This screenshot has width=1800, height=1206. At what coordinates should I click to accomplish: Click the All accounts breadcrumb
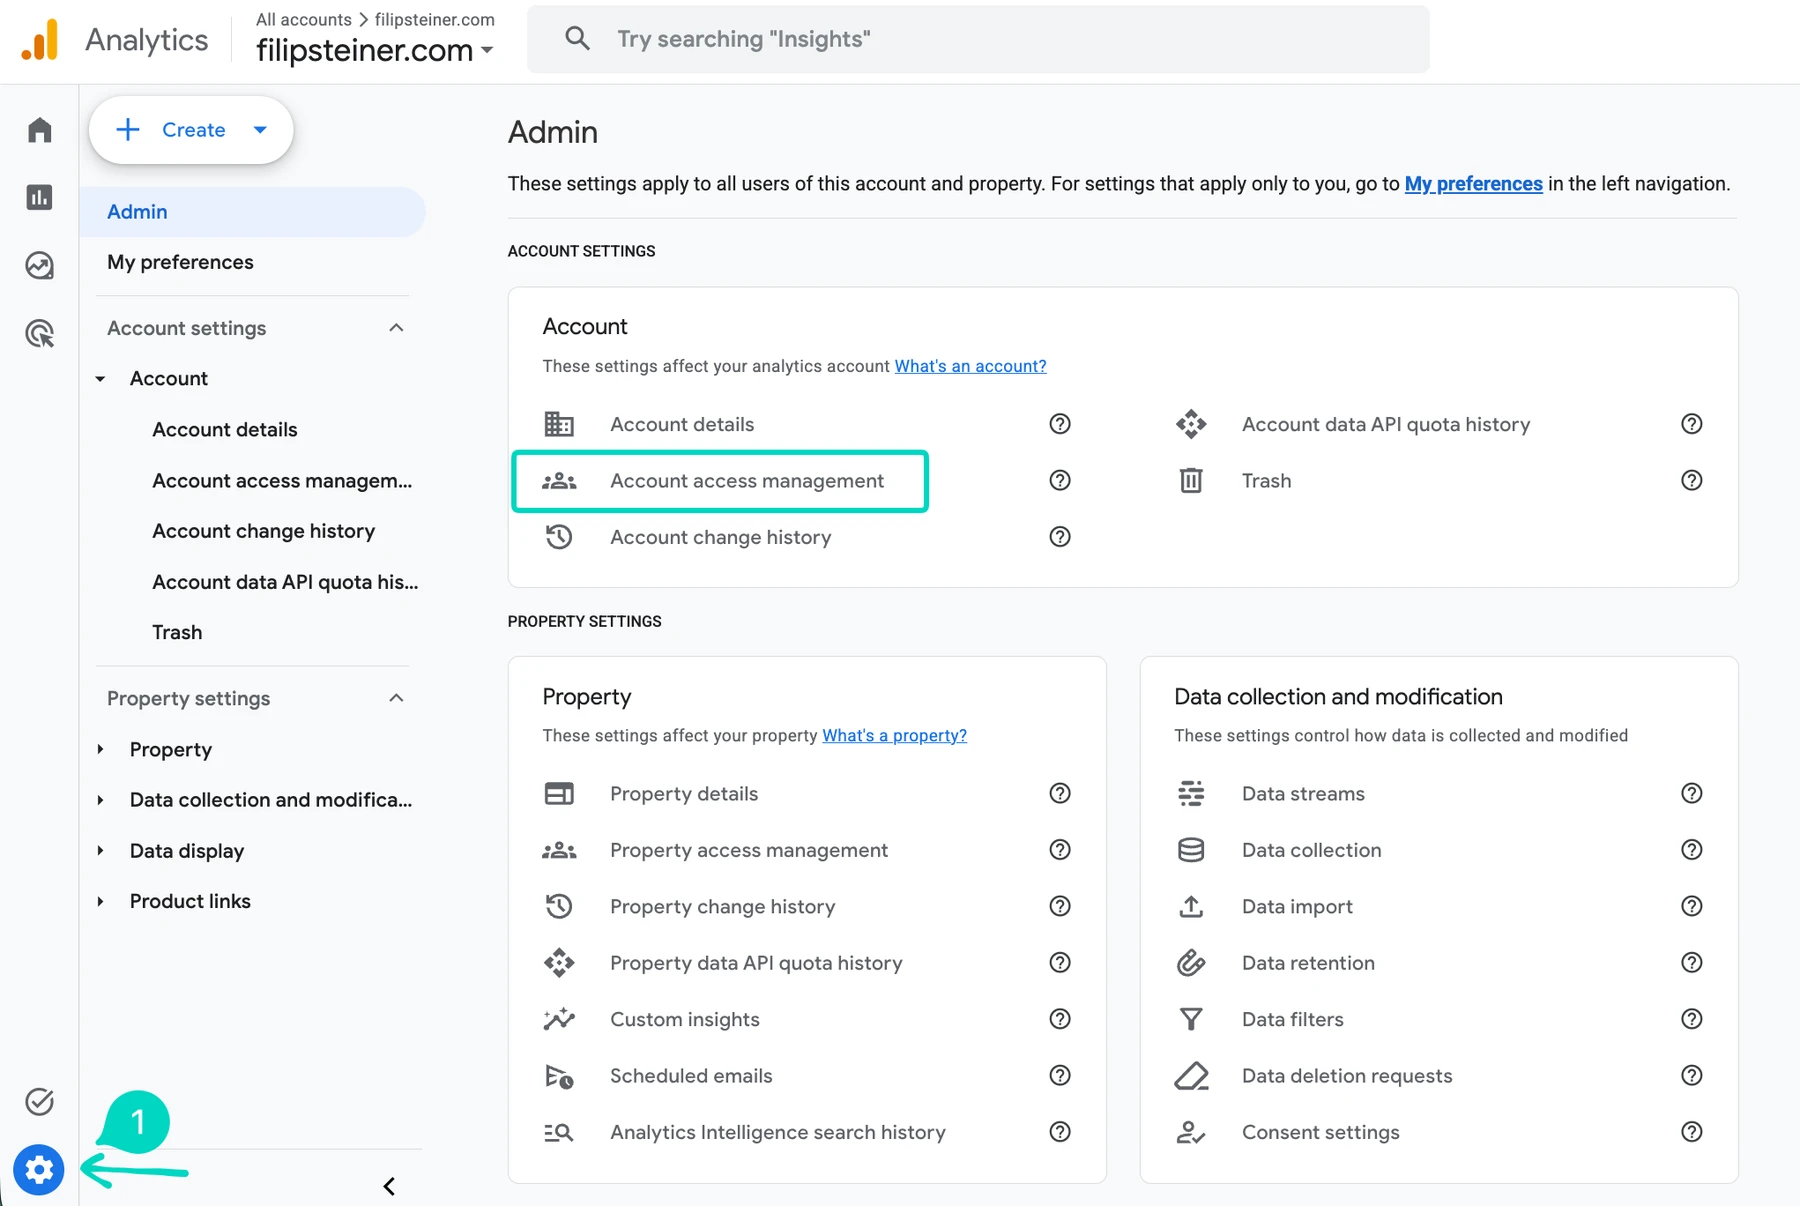tap(304, 19)
